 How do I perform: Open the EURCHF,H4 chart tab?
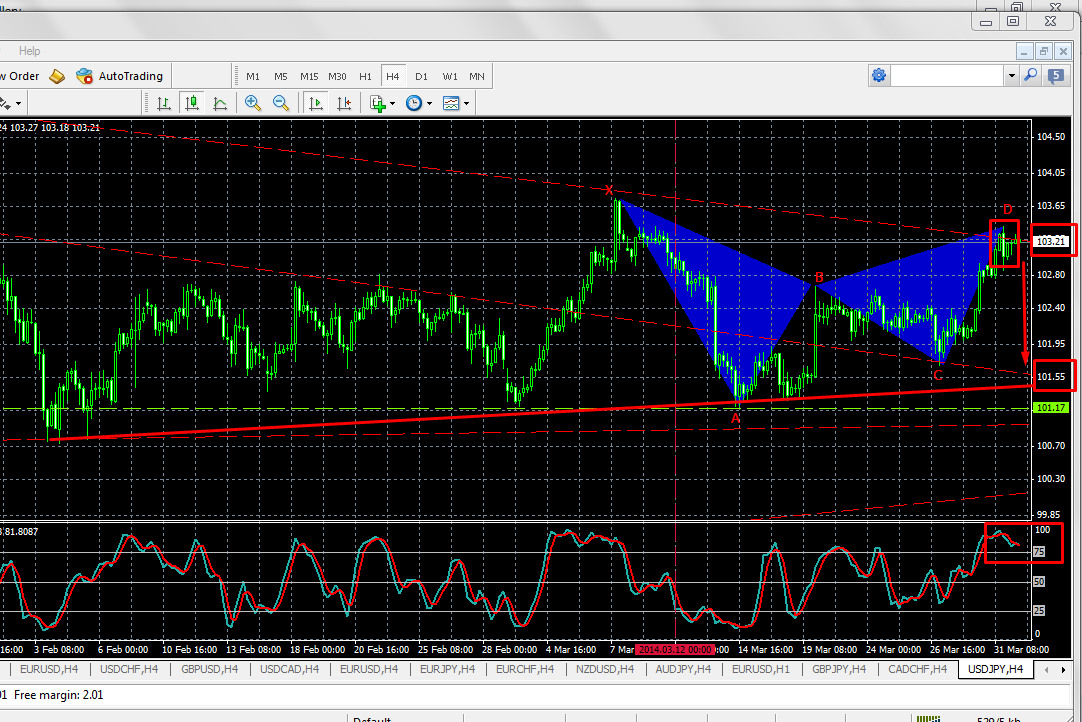525,669
